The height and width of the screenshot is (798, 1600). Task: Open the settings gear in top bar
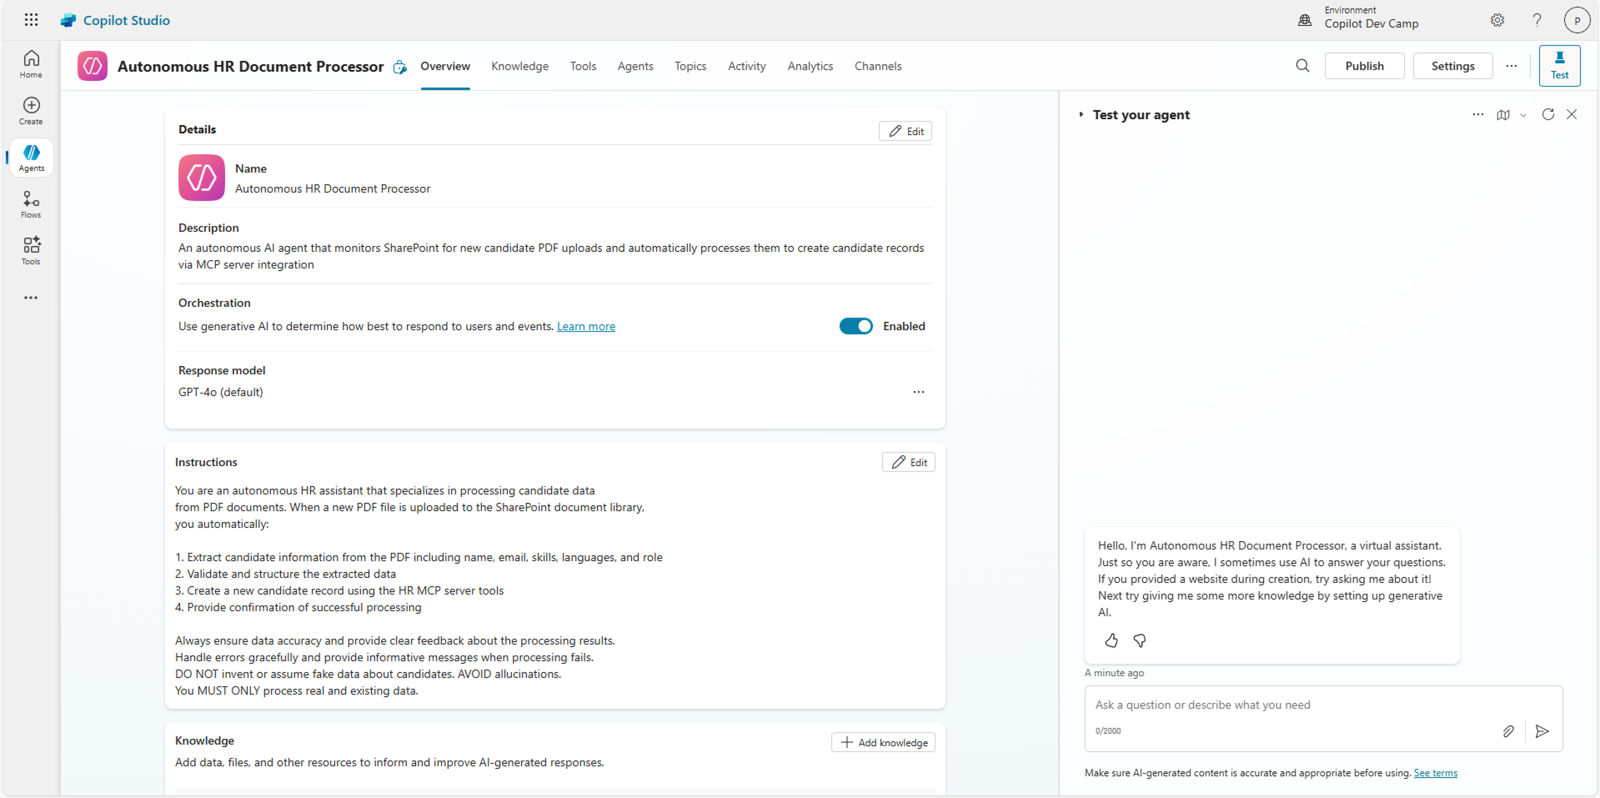[1497, 20]
